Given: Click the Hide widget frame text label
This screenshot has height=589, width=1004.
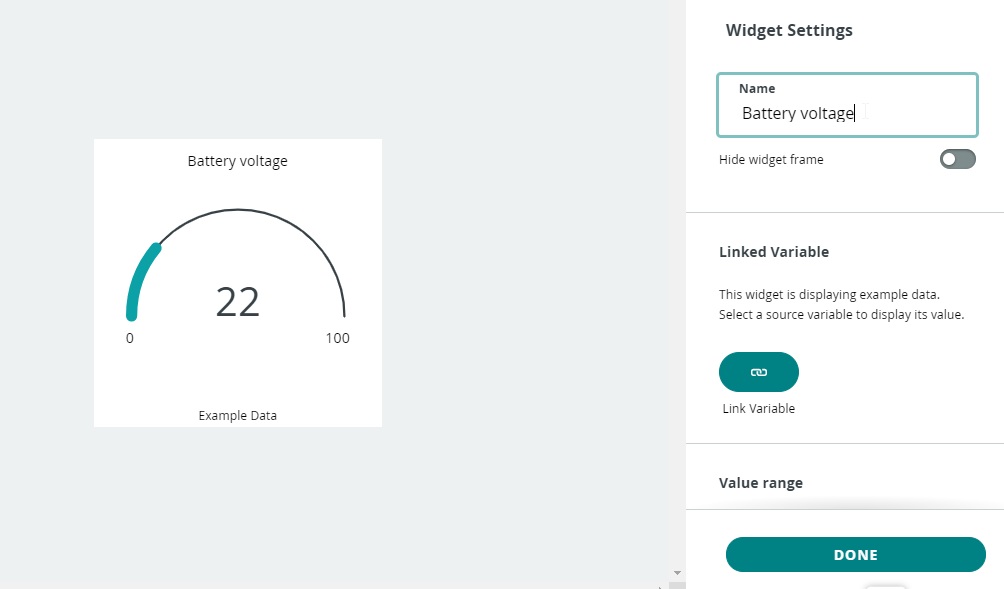Looking at the screenshot, I should pos(771,159).
